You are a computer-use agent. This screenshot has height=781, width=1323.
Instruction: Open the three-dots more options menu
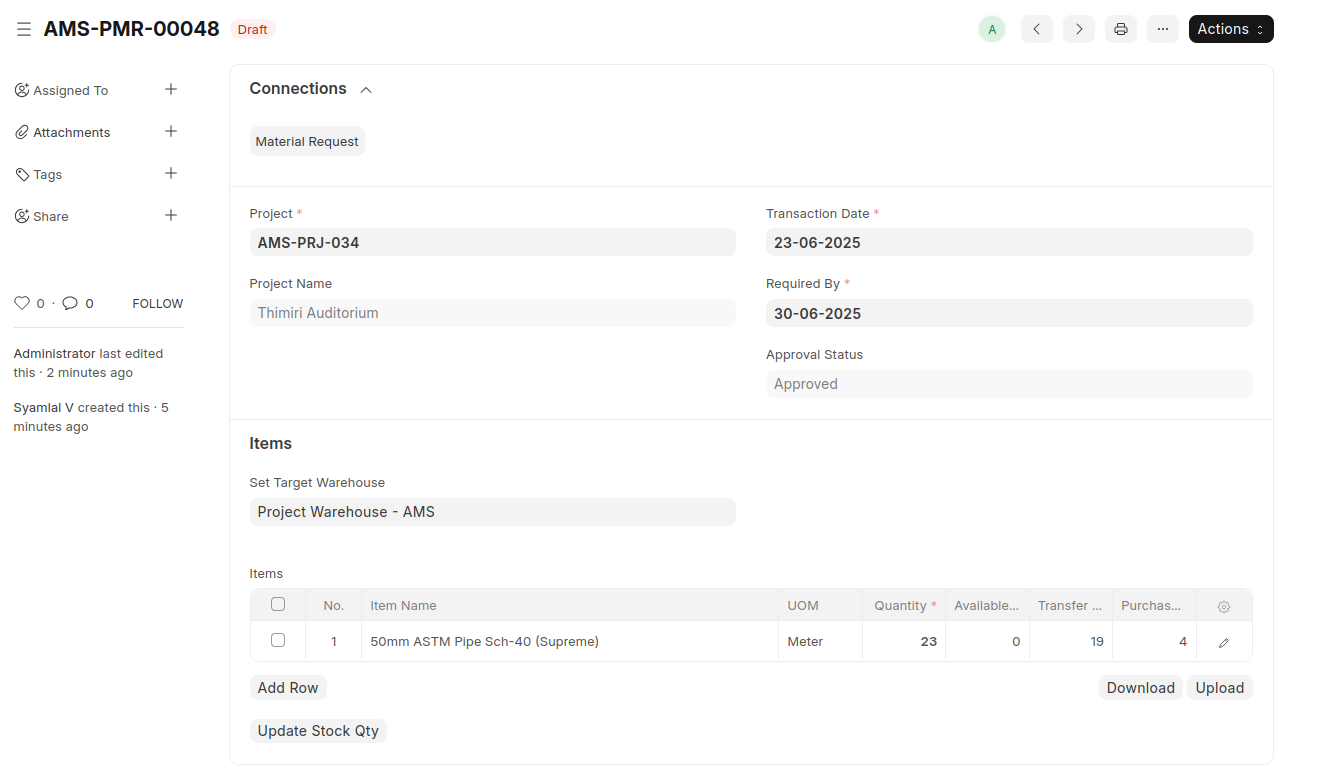1162,29
